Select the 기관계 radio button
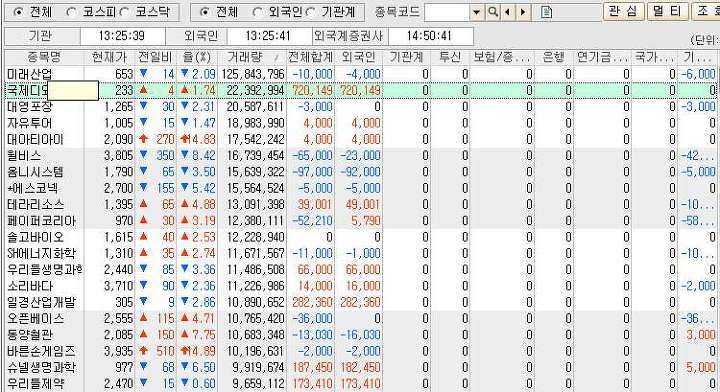 [x=311, y=12]
